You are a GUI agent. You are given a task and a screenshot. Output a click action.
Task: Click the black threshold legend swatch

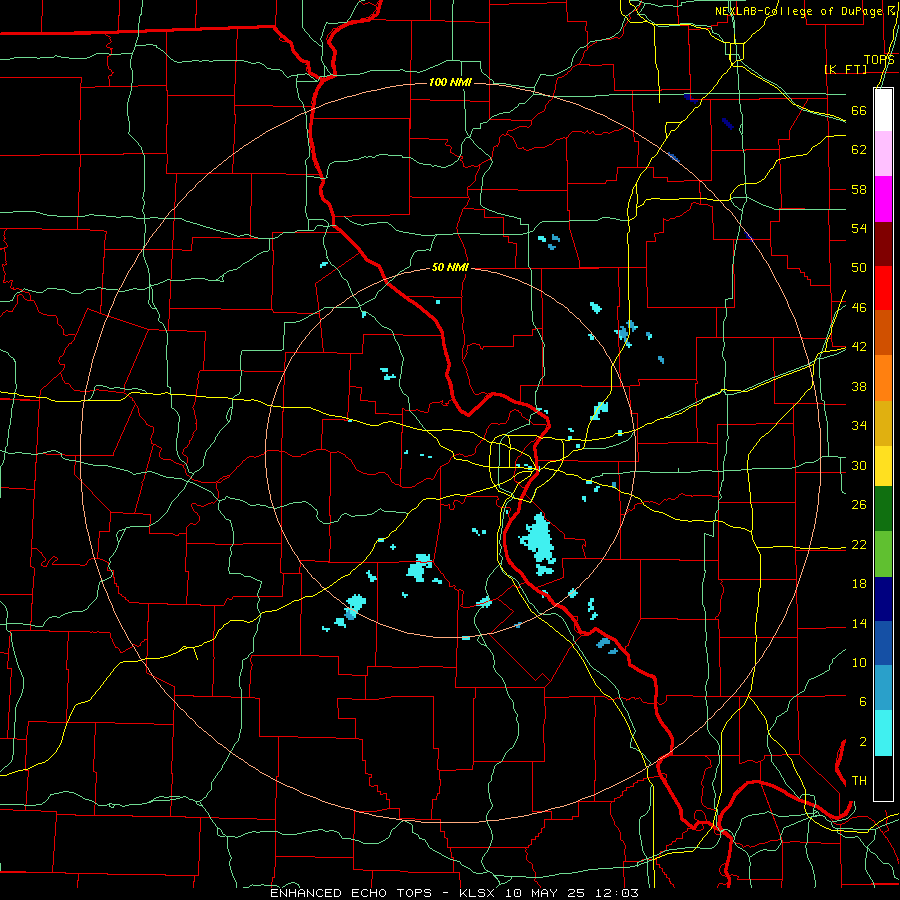click(883, 778)
